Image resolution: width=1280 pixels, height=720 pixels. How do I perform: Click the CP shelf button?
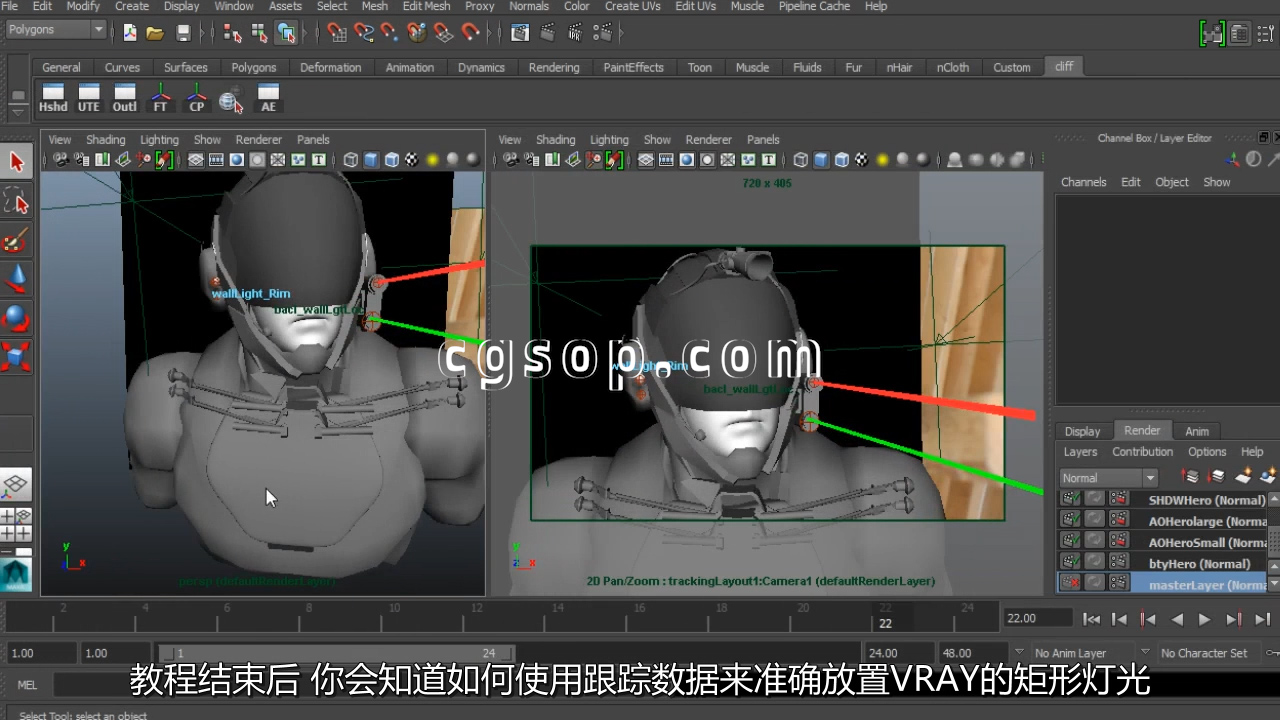[196, 98]
